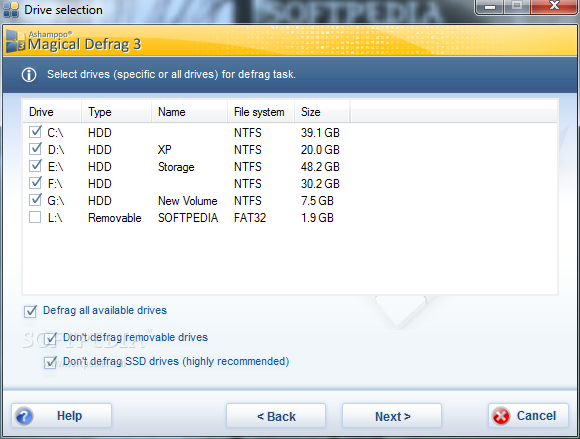Sort by the Size column header

(x=322, y=112)
